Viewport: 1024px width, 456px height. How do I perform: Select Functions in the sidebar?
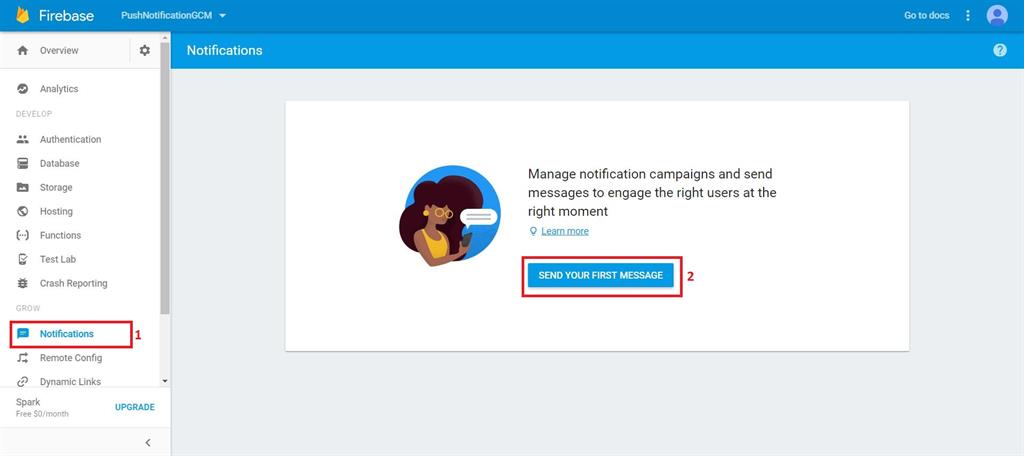point(60,235)
